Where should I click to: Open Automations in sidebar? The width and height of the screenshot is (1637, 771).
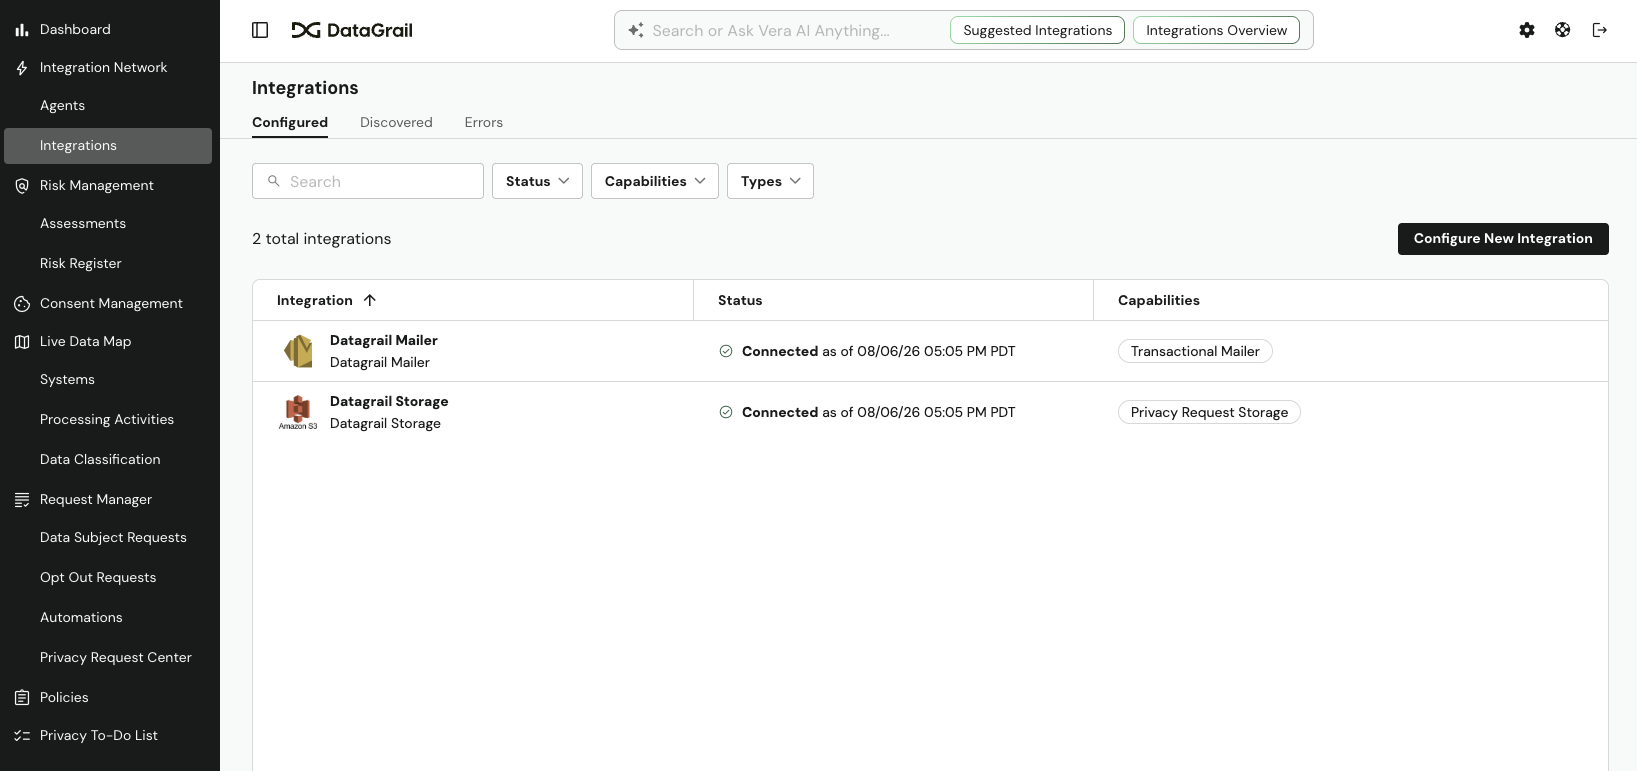[81, 618]
